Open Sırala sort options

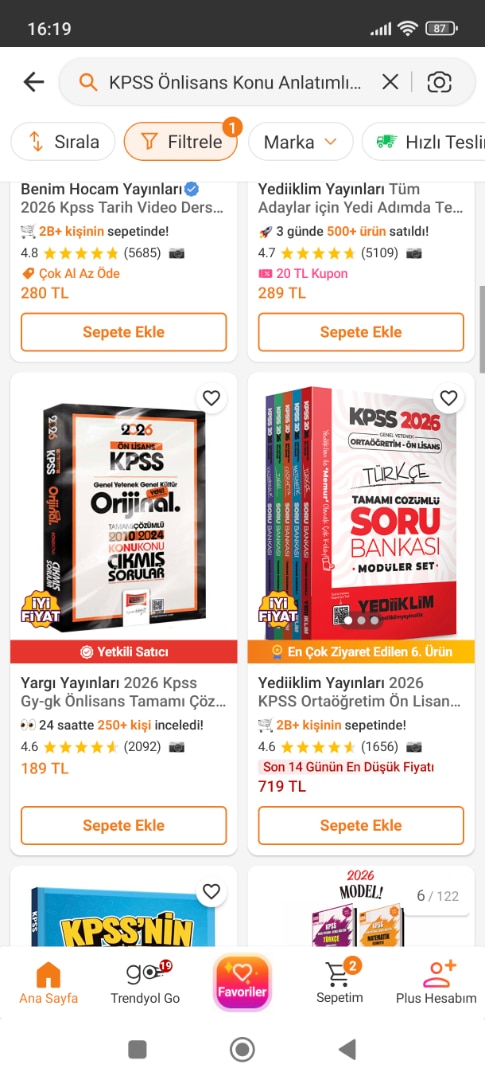pyautogui.click(x=63, y=142)
